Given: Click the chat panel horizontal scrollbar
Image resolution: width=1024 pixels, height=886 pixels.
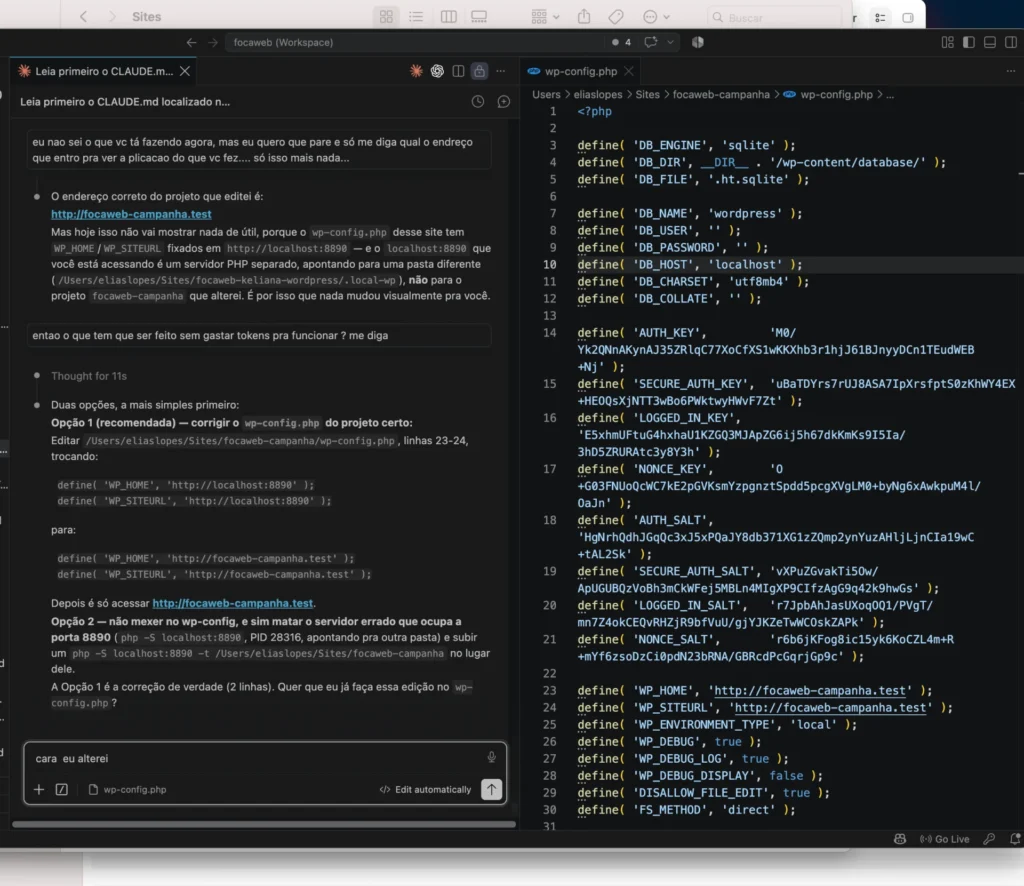Looking at the screenshot, I should coord(264,824).
